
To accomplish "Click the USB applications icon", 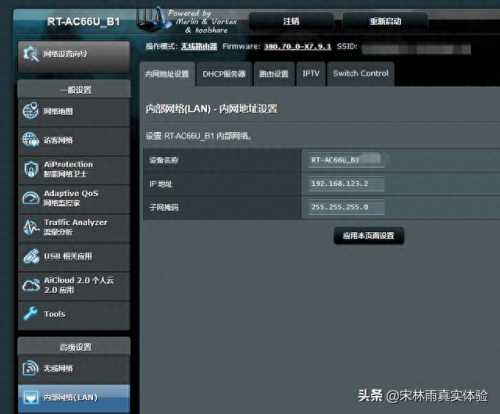I will point(31,256).
